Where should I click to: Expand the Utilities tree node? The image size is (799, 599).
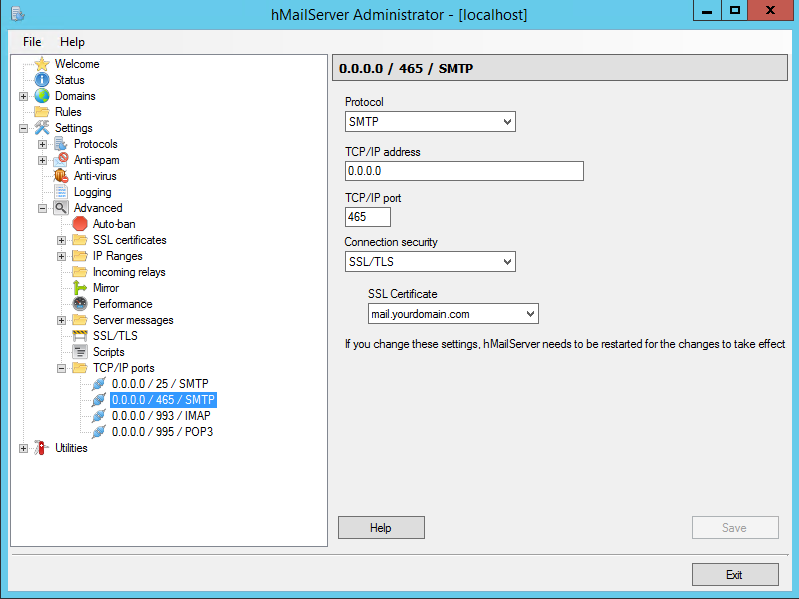click(23, 448)
